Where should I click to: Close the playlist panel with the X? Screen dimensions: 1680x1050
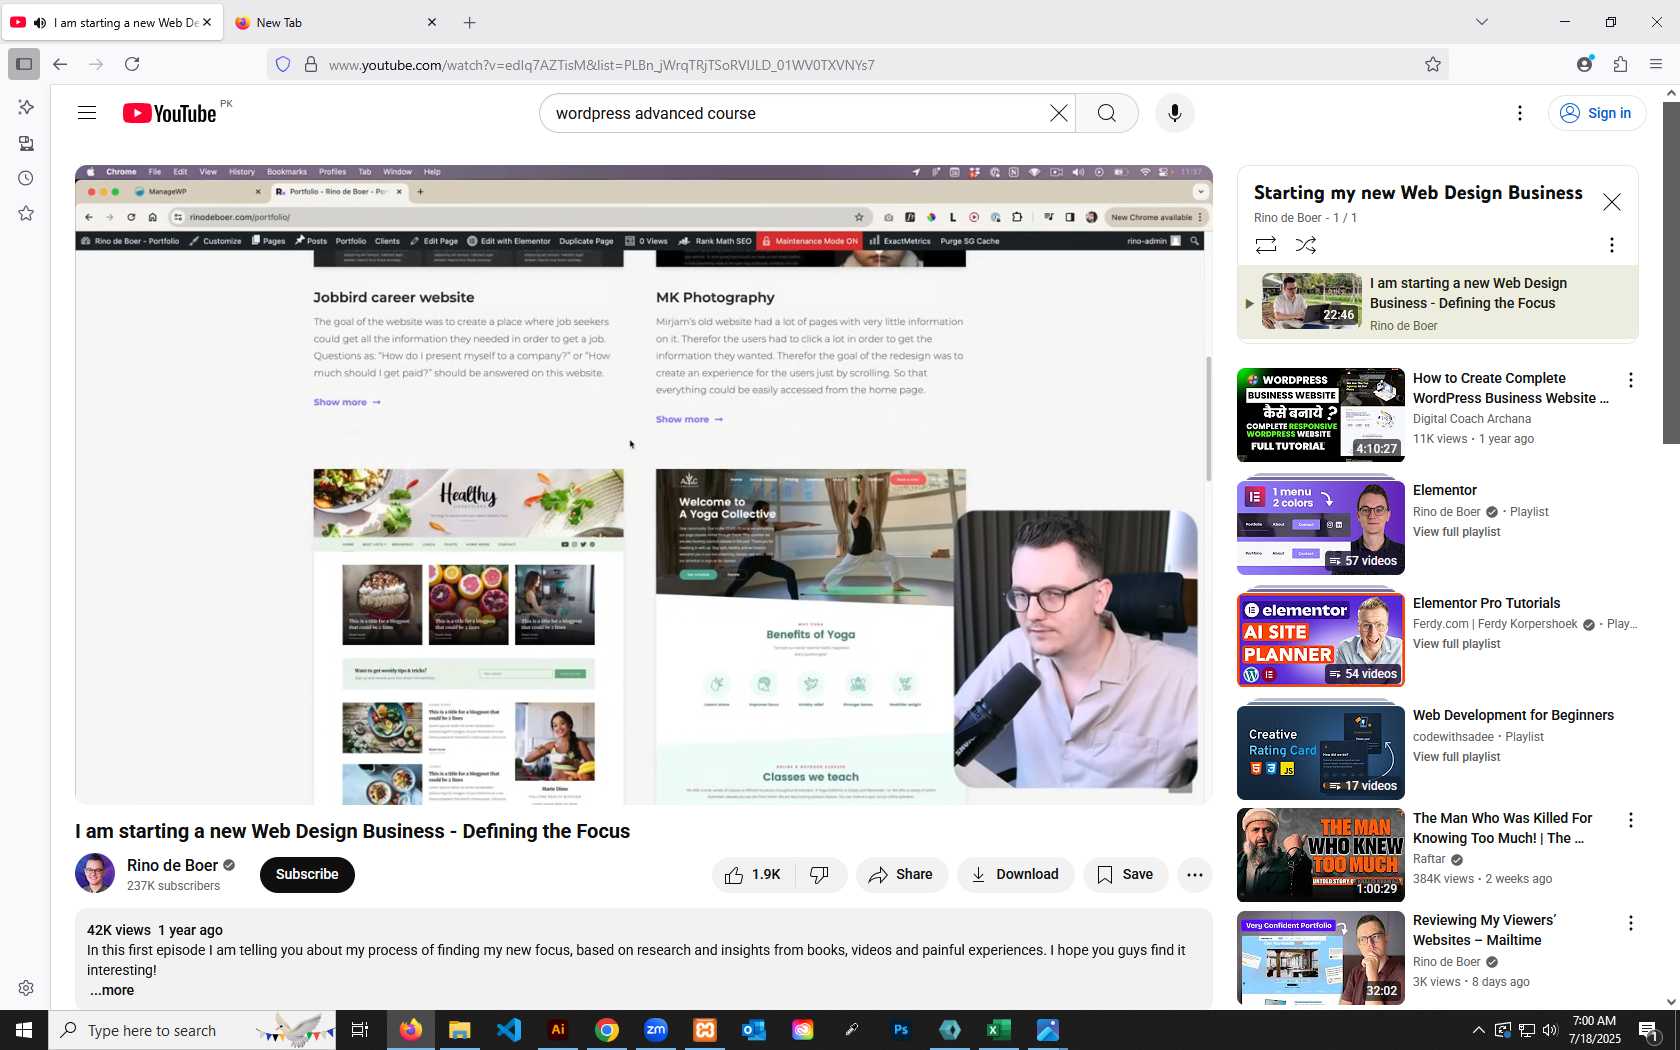(x=1612, y=202)
